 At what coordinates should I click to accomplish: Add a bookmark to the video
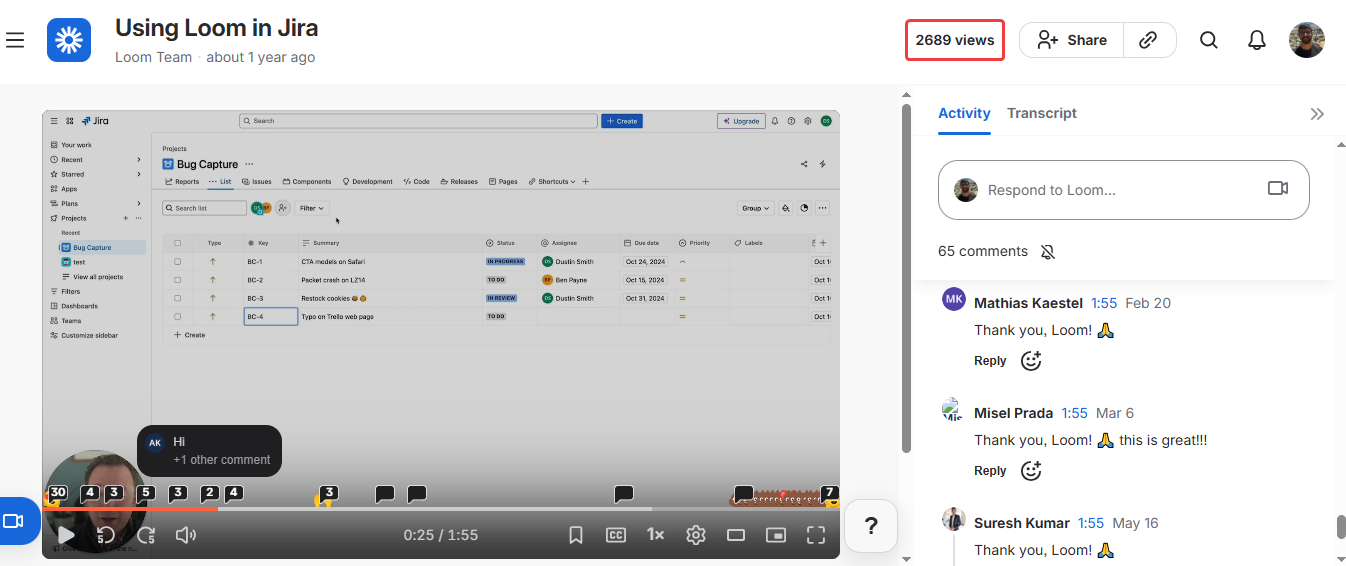(x=576, y=535)
